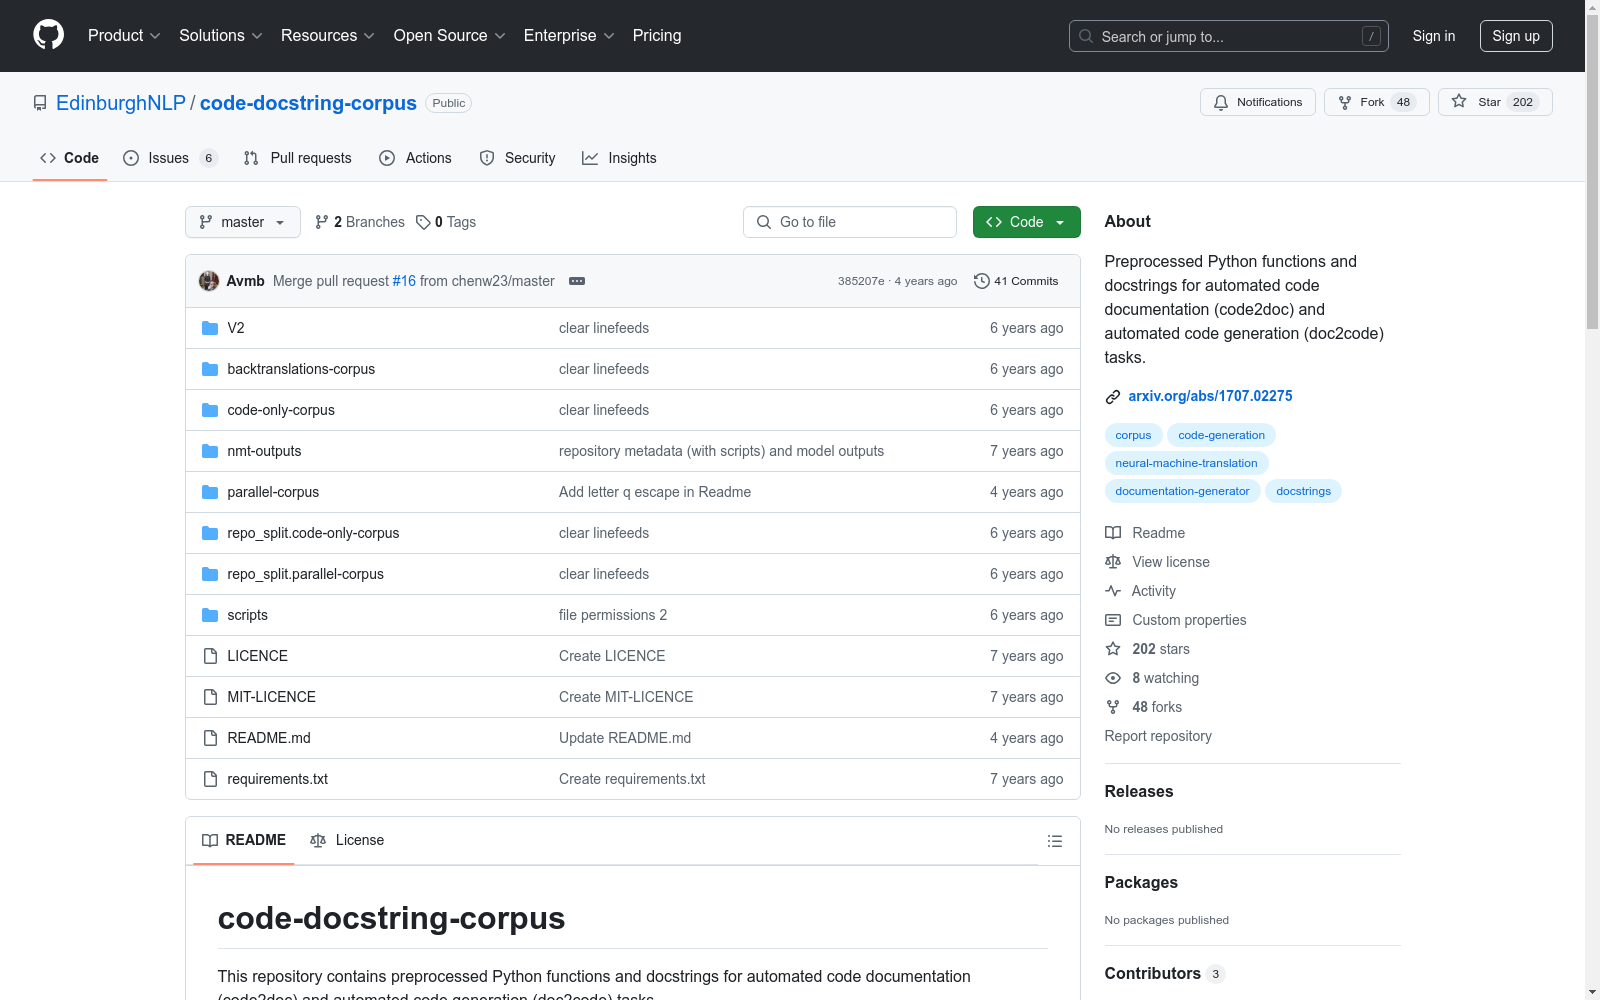Image resolution: width=1600 pixels, height=1000 pixels.
Task: Switch to the Issues tab
Action: tap(170, 158)
